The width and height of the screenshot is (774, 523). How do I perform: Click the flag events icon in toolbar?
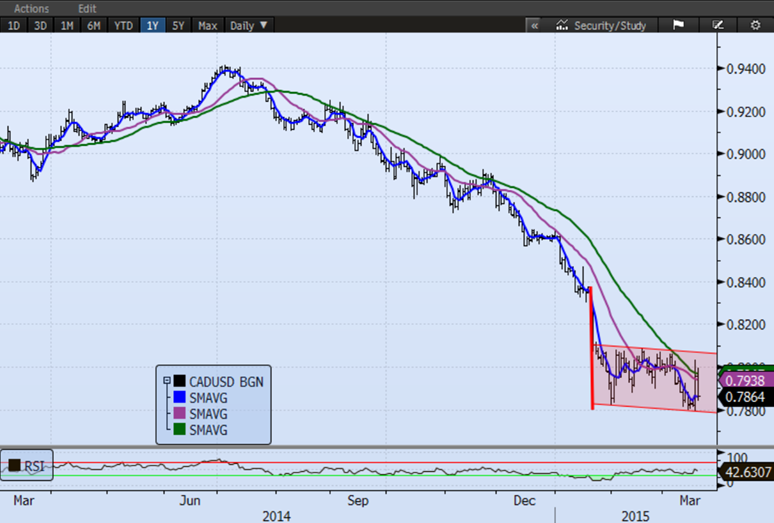click(x=677, y=25)
